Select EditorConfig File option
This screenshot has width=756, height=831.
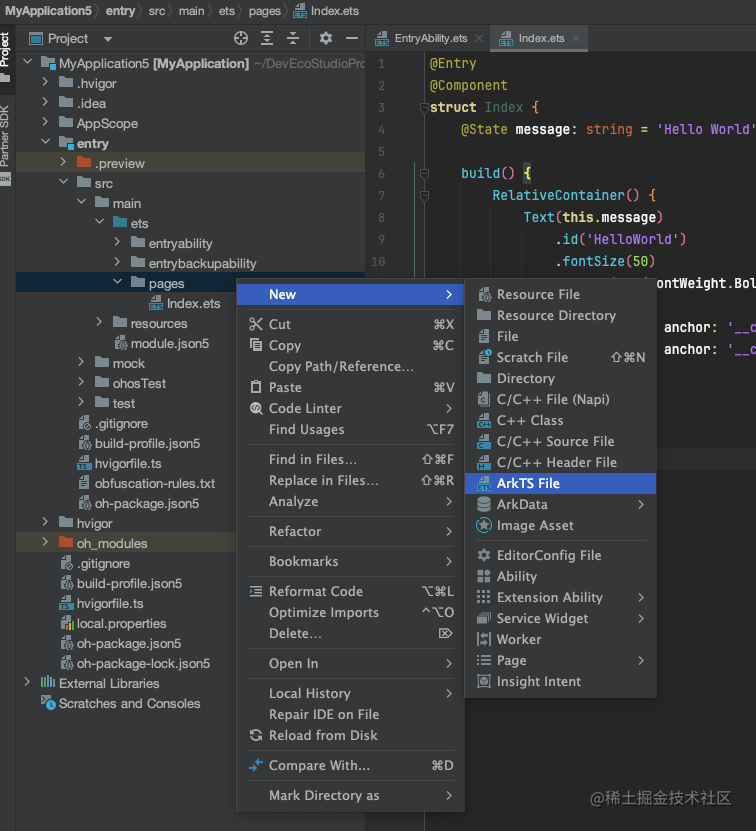[560, 555]
